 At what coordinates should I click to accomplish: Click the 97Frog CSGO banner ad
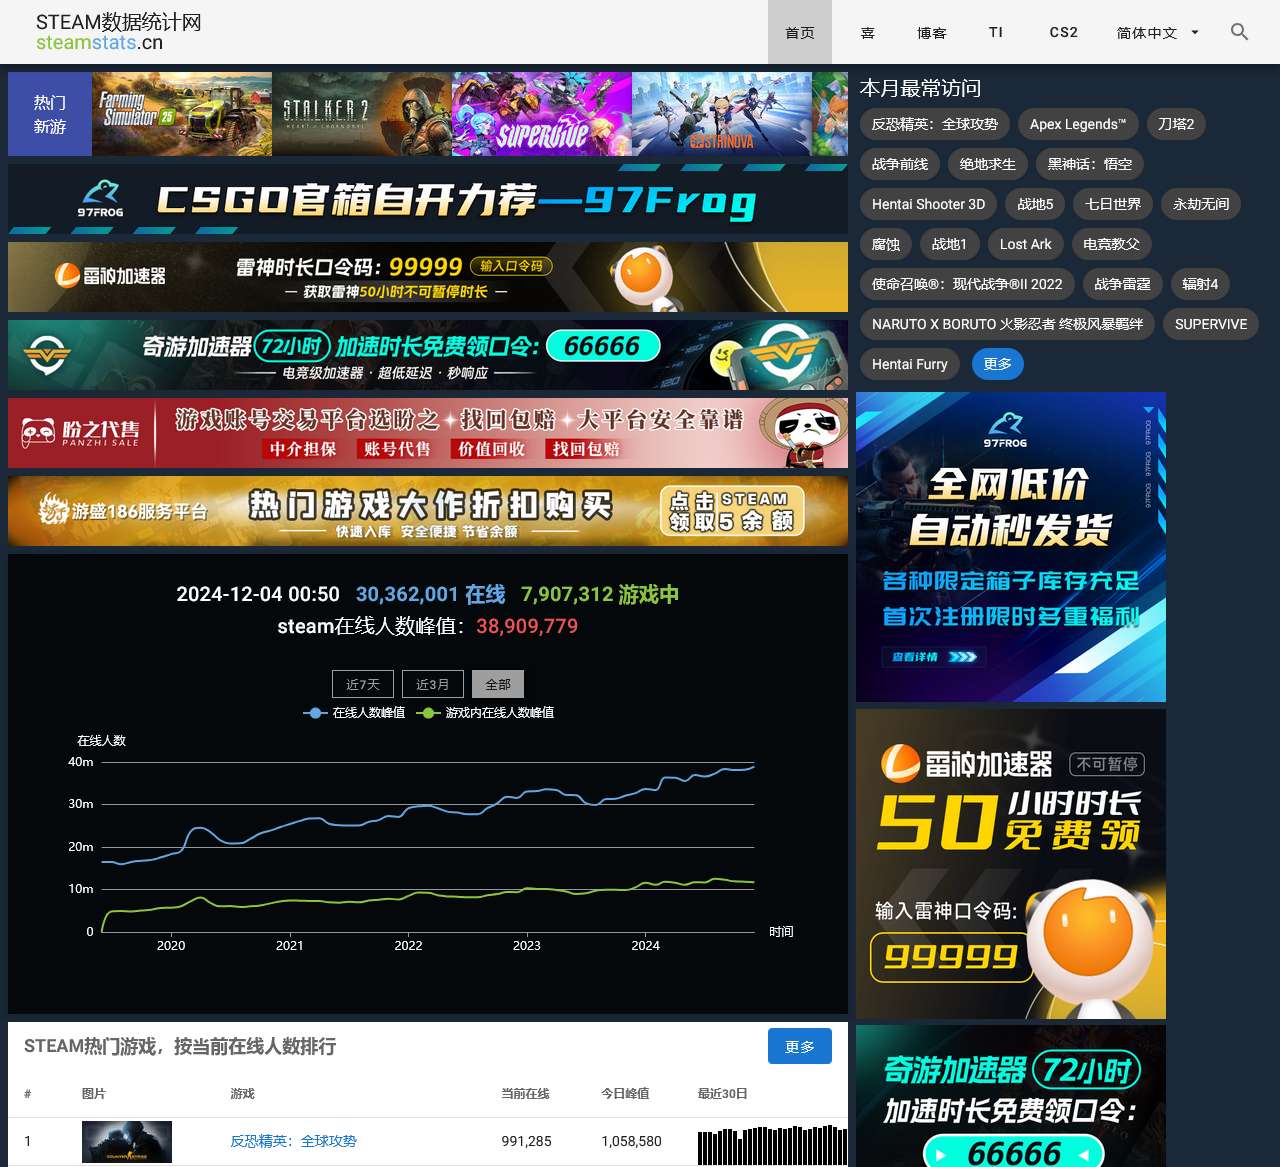click(428, 199)
